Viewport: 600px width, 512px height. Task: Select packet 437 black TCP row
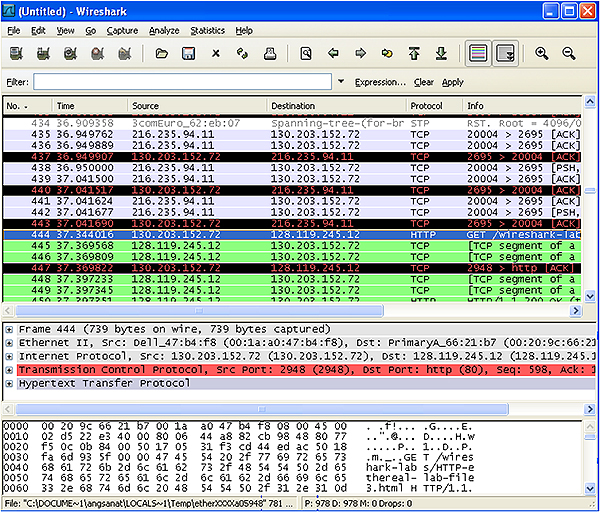(292, 157)
